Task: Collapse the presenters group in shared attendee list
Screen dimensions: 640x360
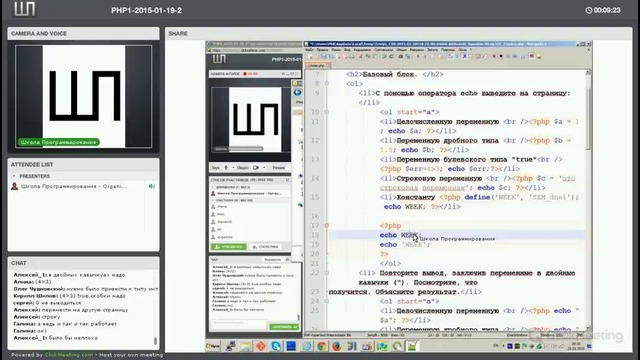Action: click(x=213, y=187)
